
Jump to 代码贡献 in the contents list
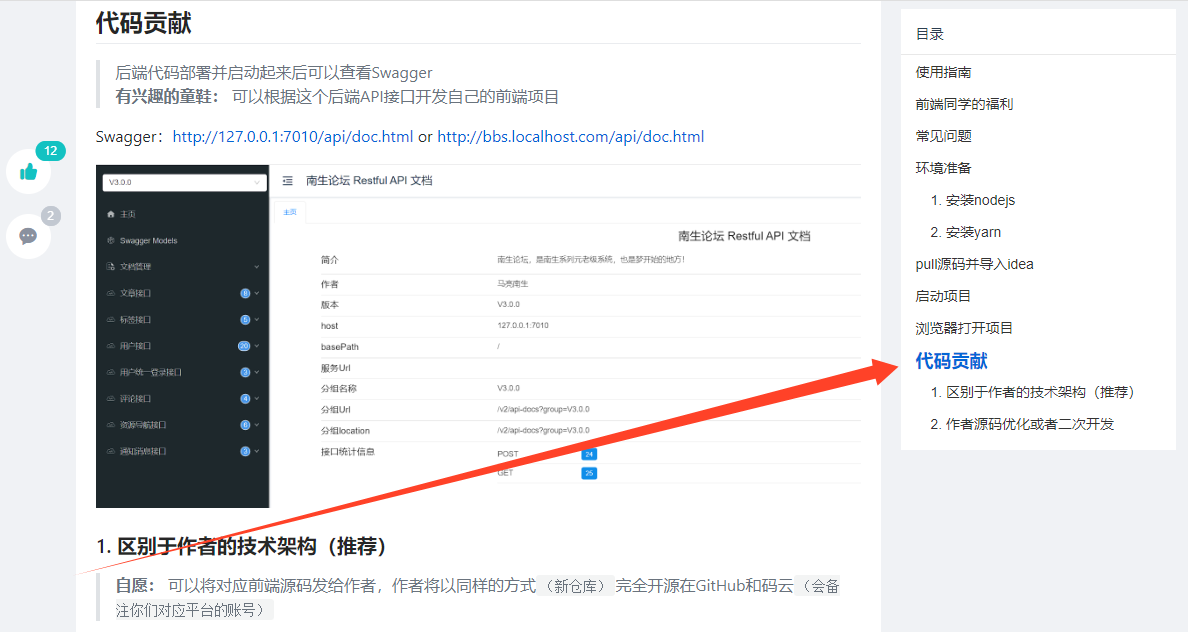[x=951, y=361]
